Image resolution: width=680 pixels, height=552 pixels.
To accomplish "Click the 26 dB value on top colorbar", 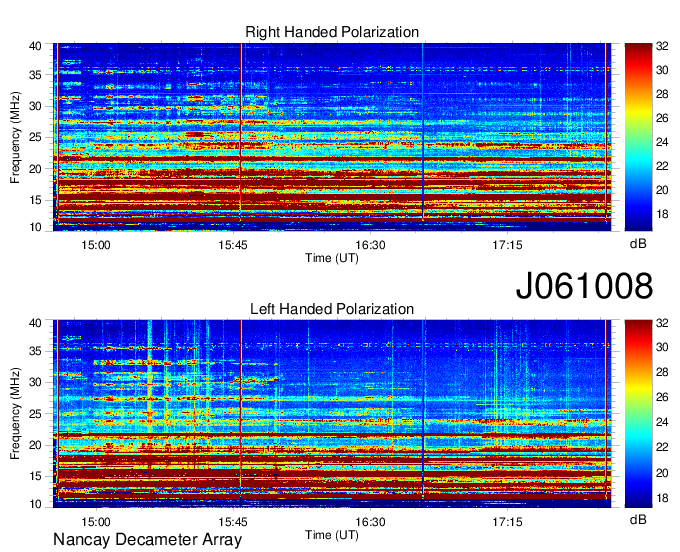I will [662, 118].
